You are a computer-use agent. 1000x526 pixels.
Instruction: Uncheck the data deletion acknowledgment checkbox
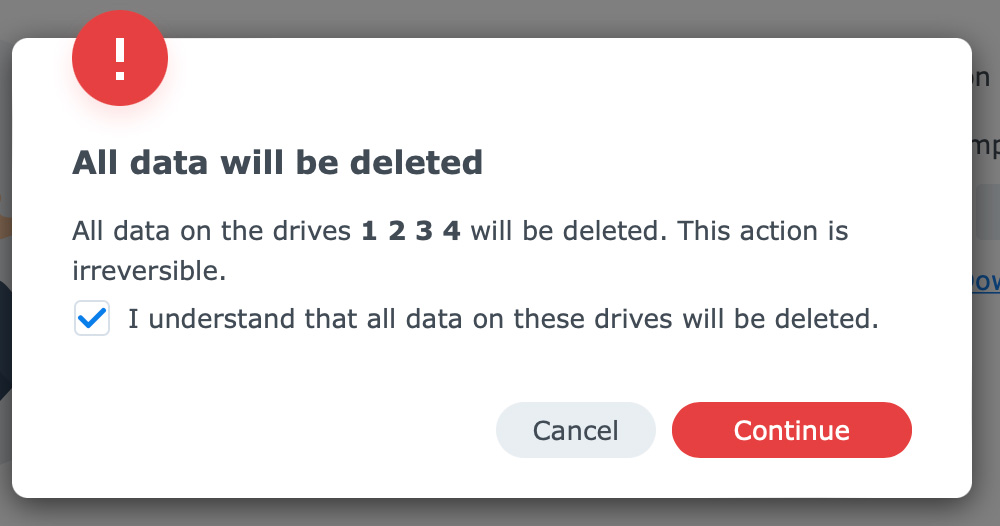click(92, 320)
